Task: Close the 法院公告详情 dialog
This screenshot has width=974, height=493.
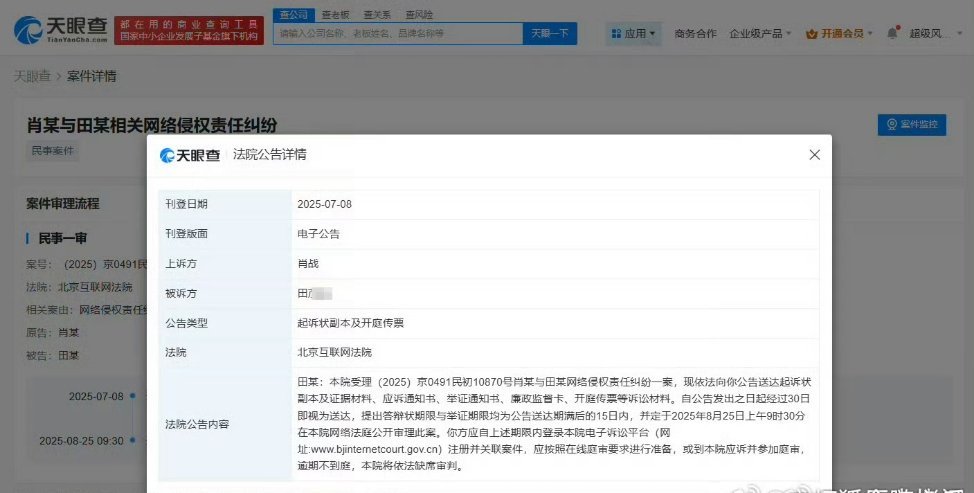Action: pyautogui.click(x=814, y=155)
